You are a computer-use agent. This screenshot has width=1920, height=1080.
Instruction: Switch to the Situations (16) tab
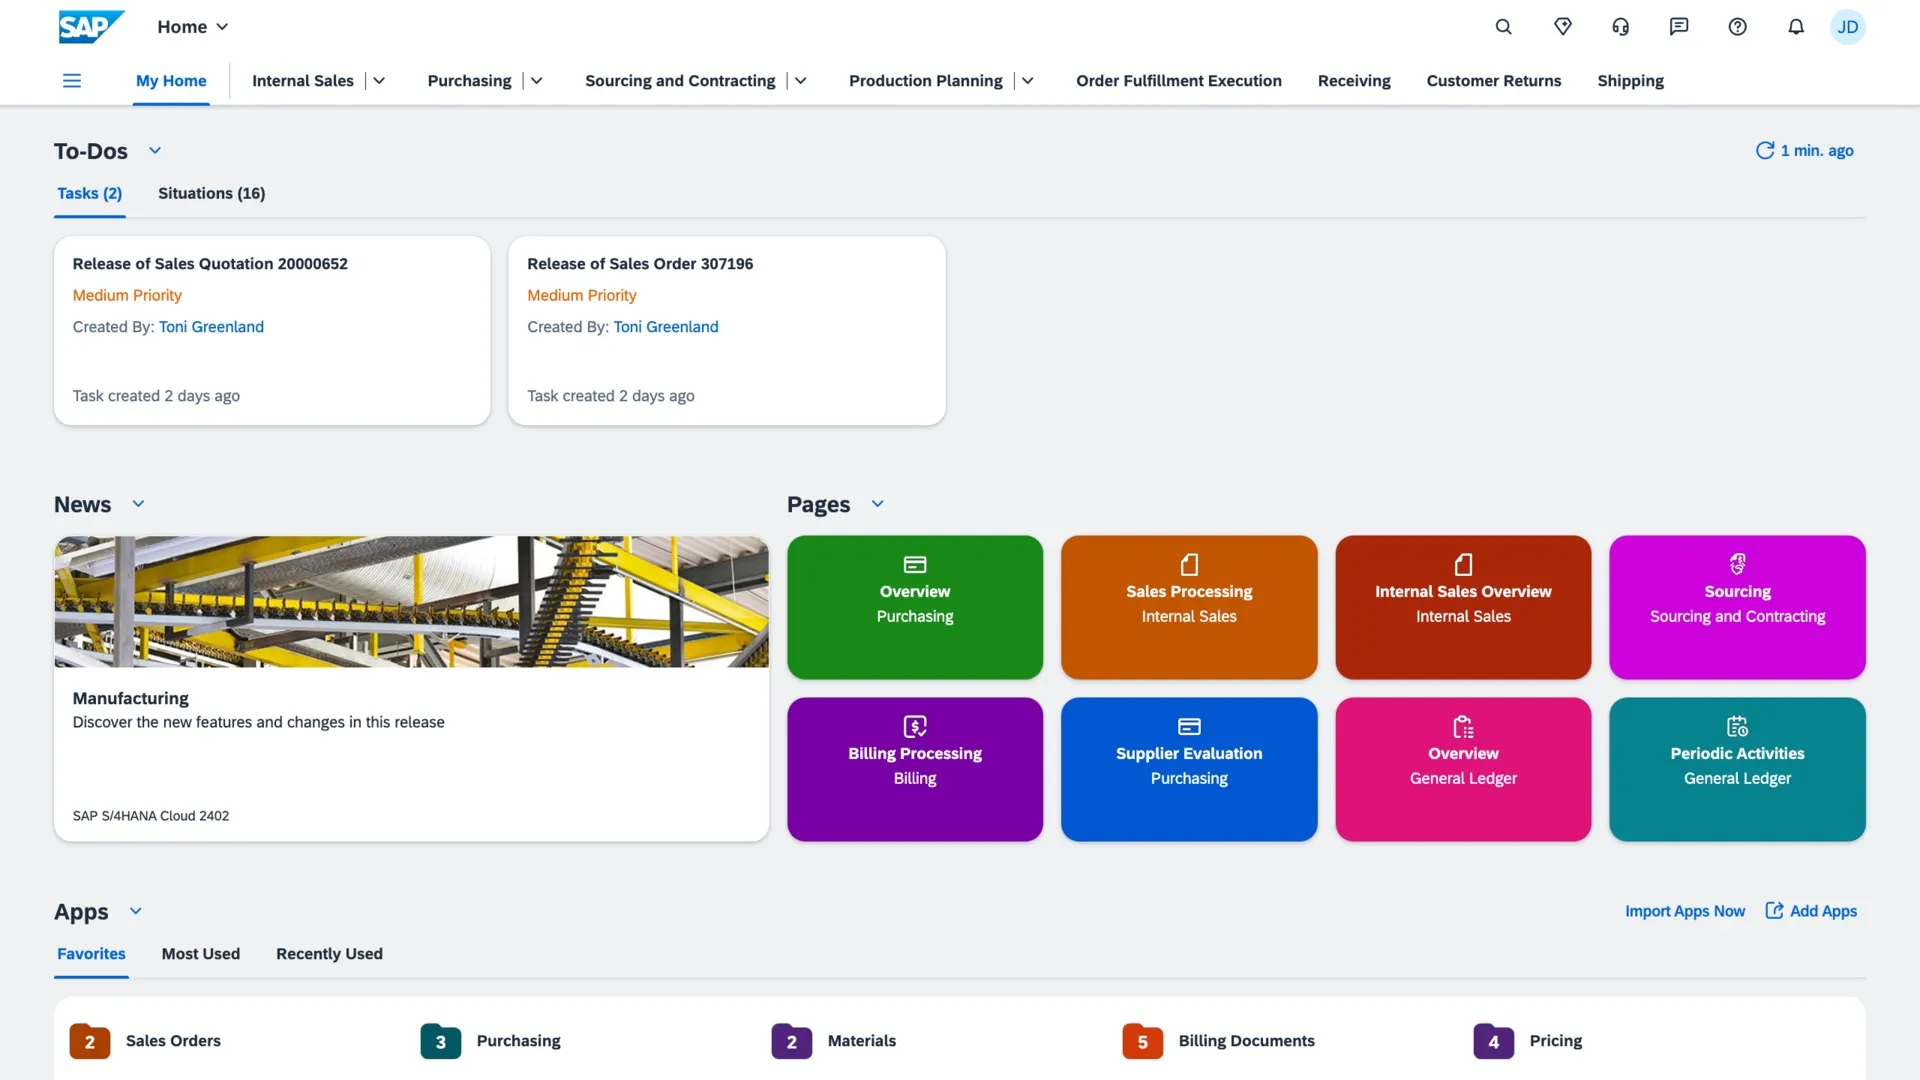(211, 194)
